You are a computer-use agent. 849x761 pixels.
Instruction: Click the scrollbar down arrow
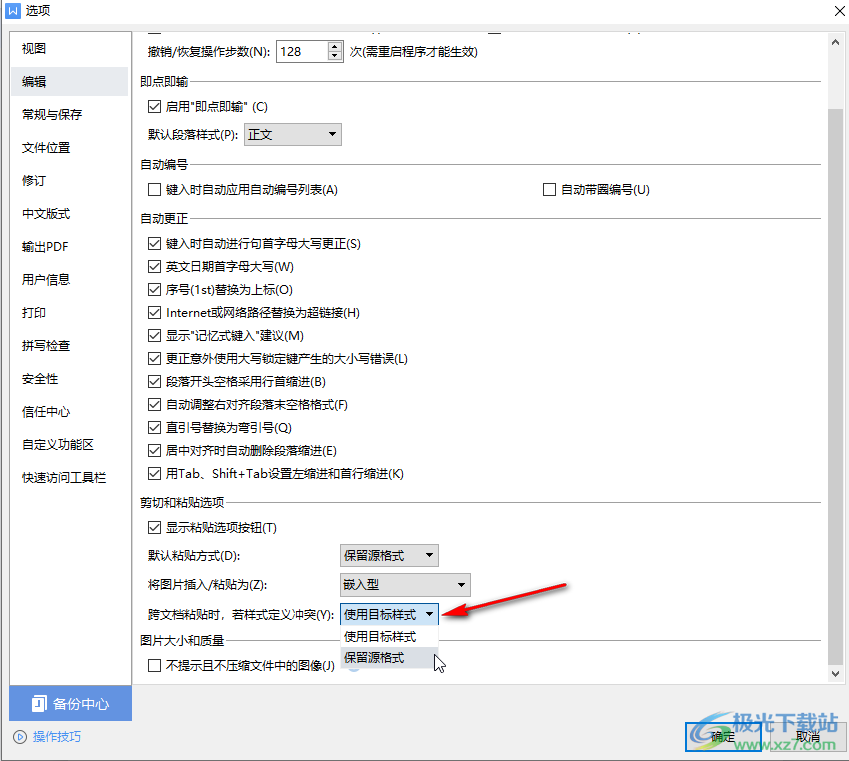click(835, 674)
